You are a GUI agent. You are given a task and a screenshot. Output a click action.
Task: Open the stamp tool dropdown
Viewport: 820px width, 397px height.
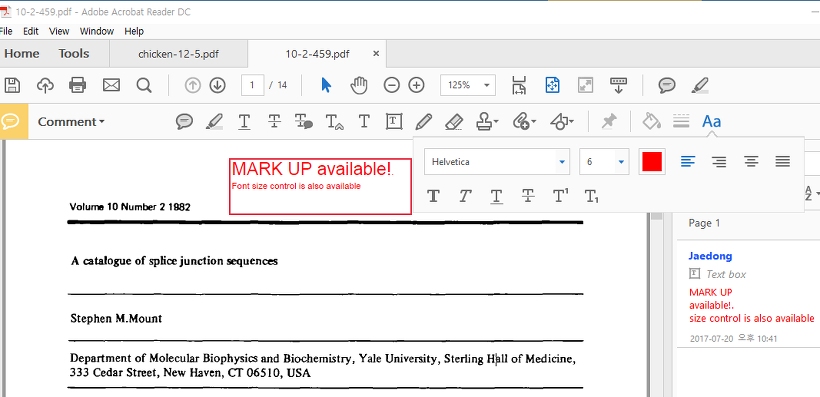(487, 122)
